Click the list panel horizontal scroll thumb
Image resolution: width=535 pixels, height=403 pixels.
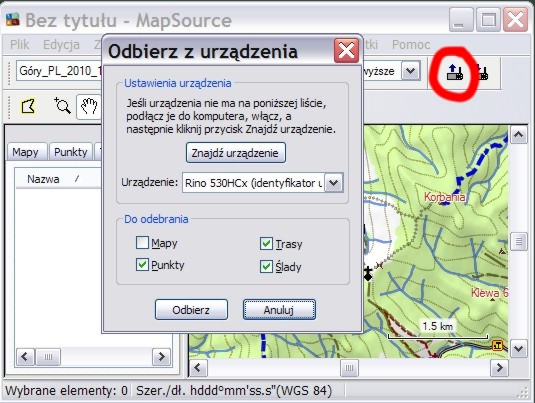(x=48, y=357)
